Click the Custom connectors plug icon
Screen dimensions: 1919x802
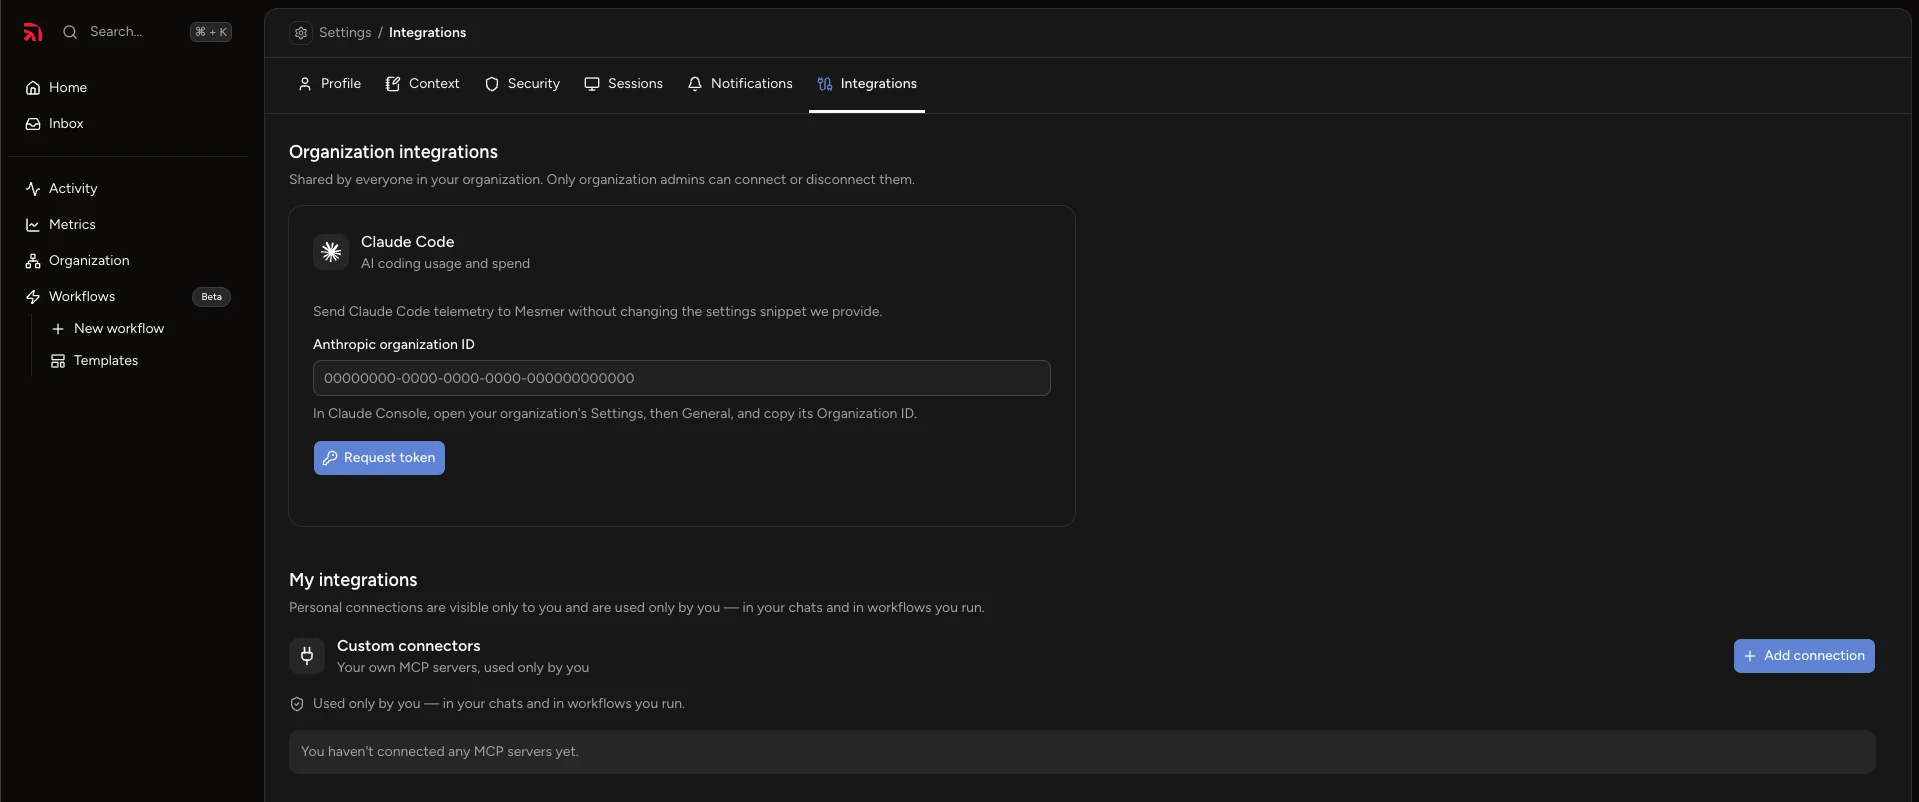point(307,656)
